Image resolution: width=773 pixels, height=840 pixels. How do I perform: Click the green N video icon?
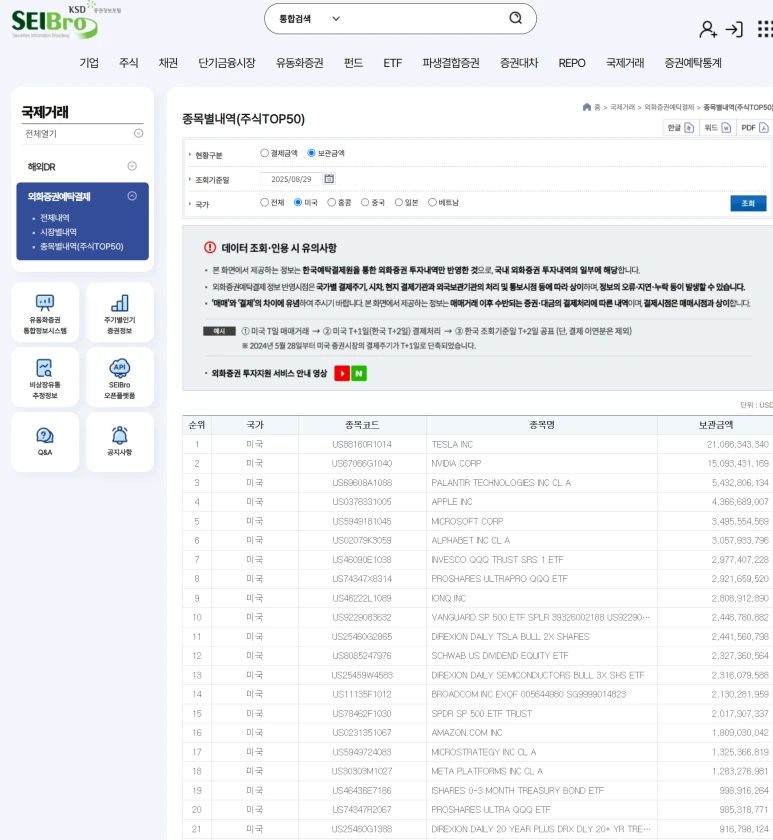tap(359, 373)
